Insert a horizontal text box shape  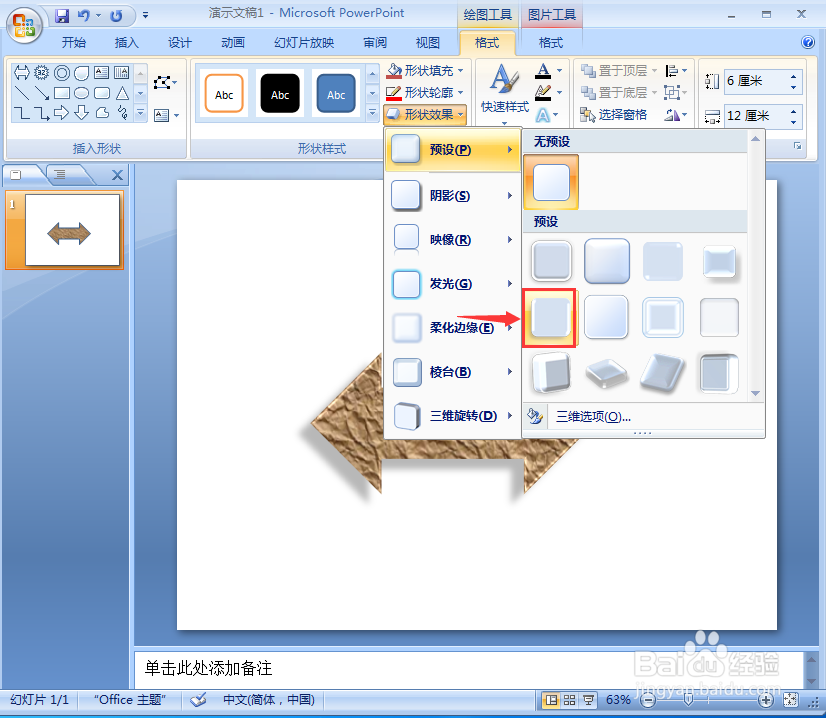coord(102,72)
